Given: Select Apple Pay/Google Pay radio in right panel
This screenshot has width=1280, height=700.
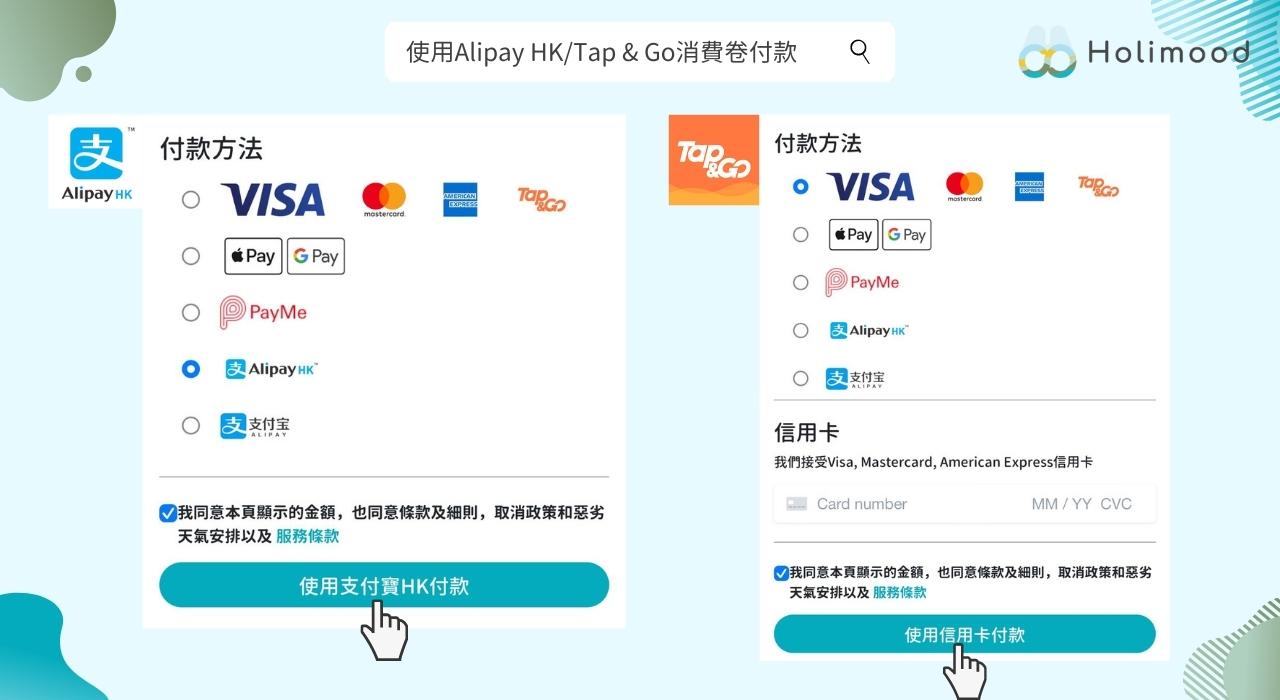Looking at the screenshot, I should pyautogui.click(x=800, y=235).
